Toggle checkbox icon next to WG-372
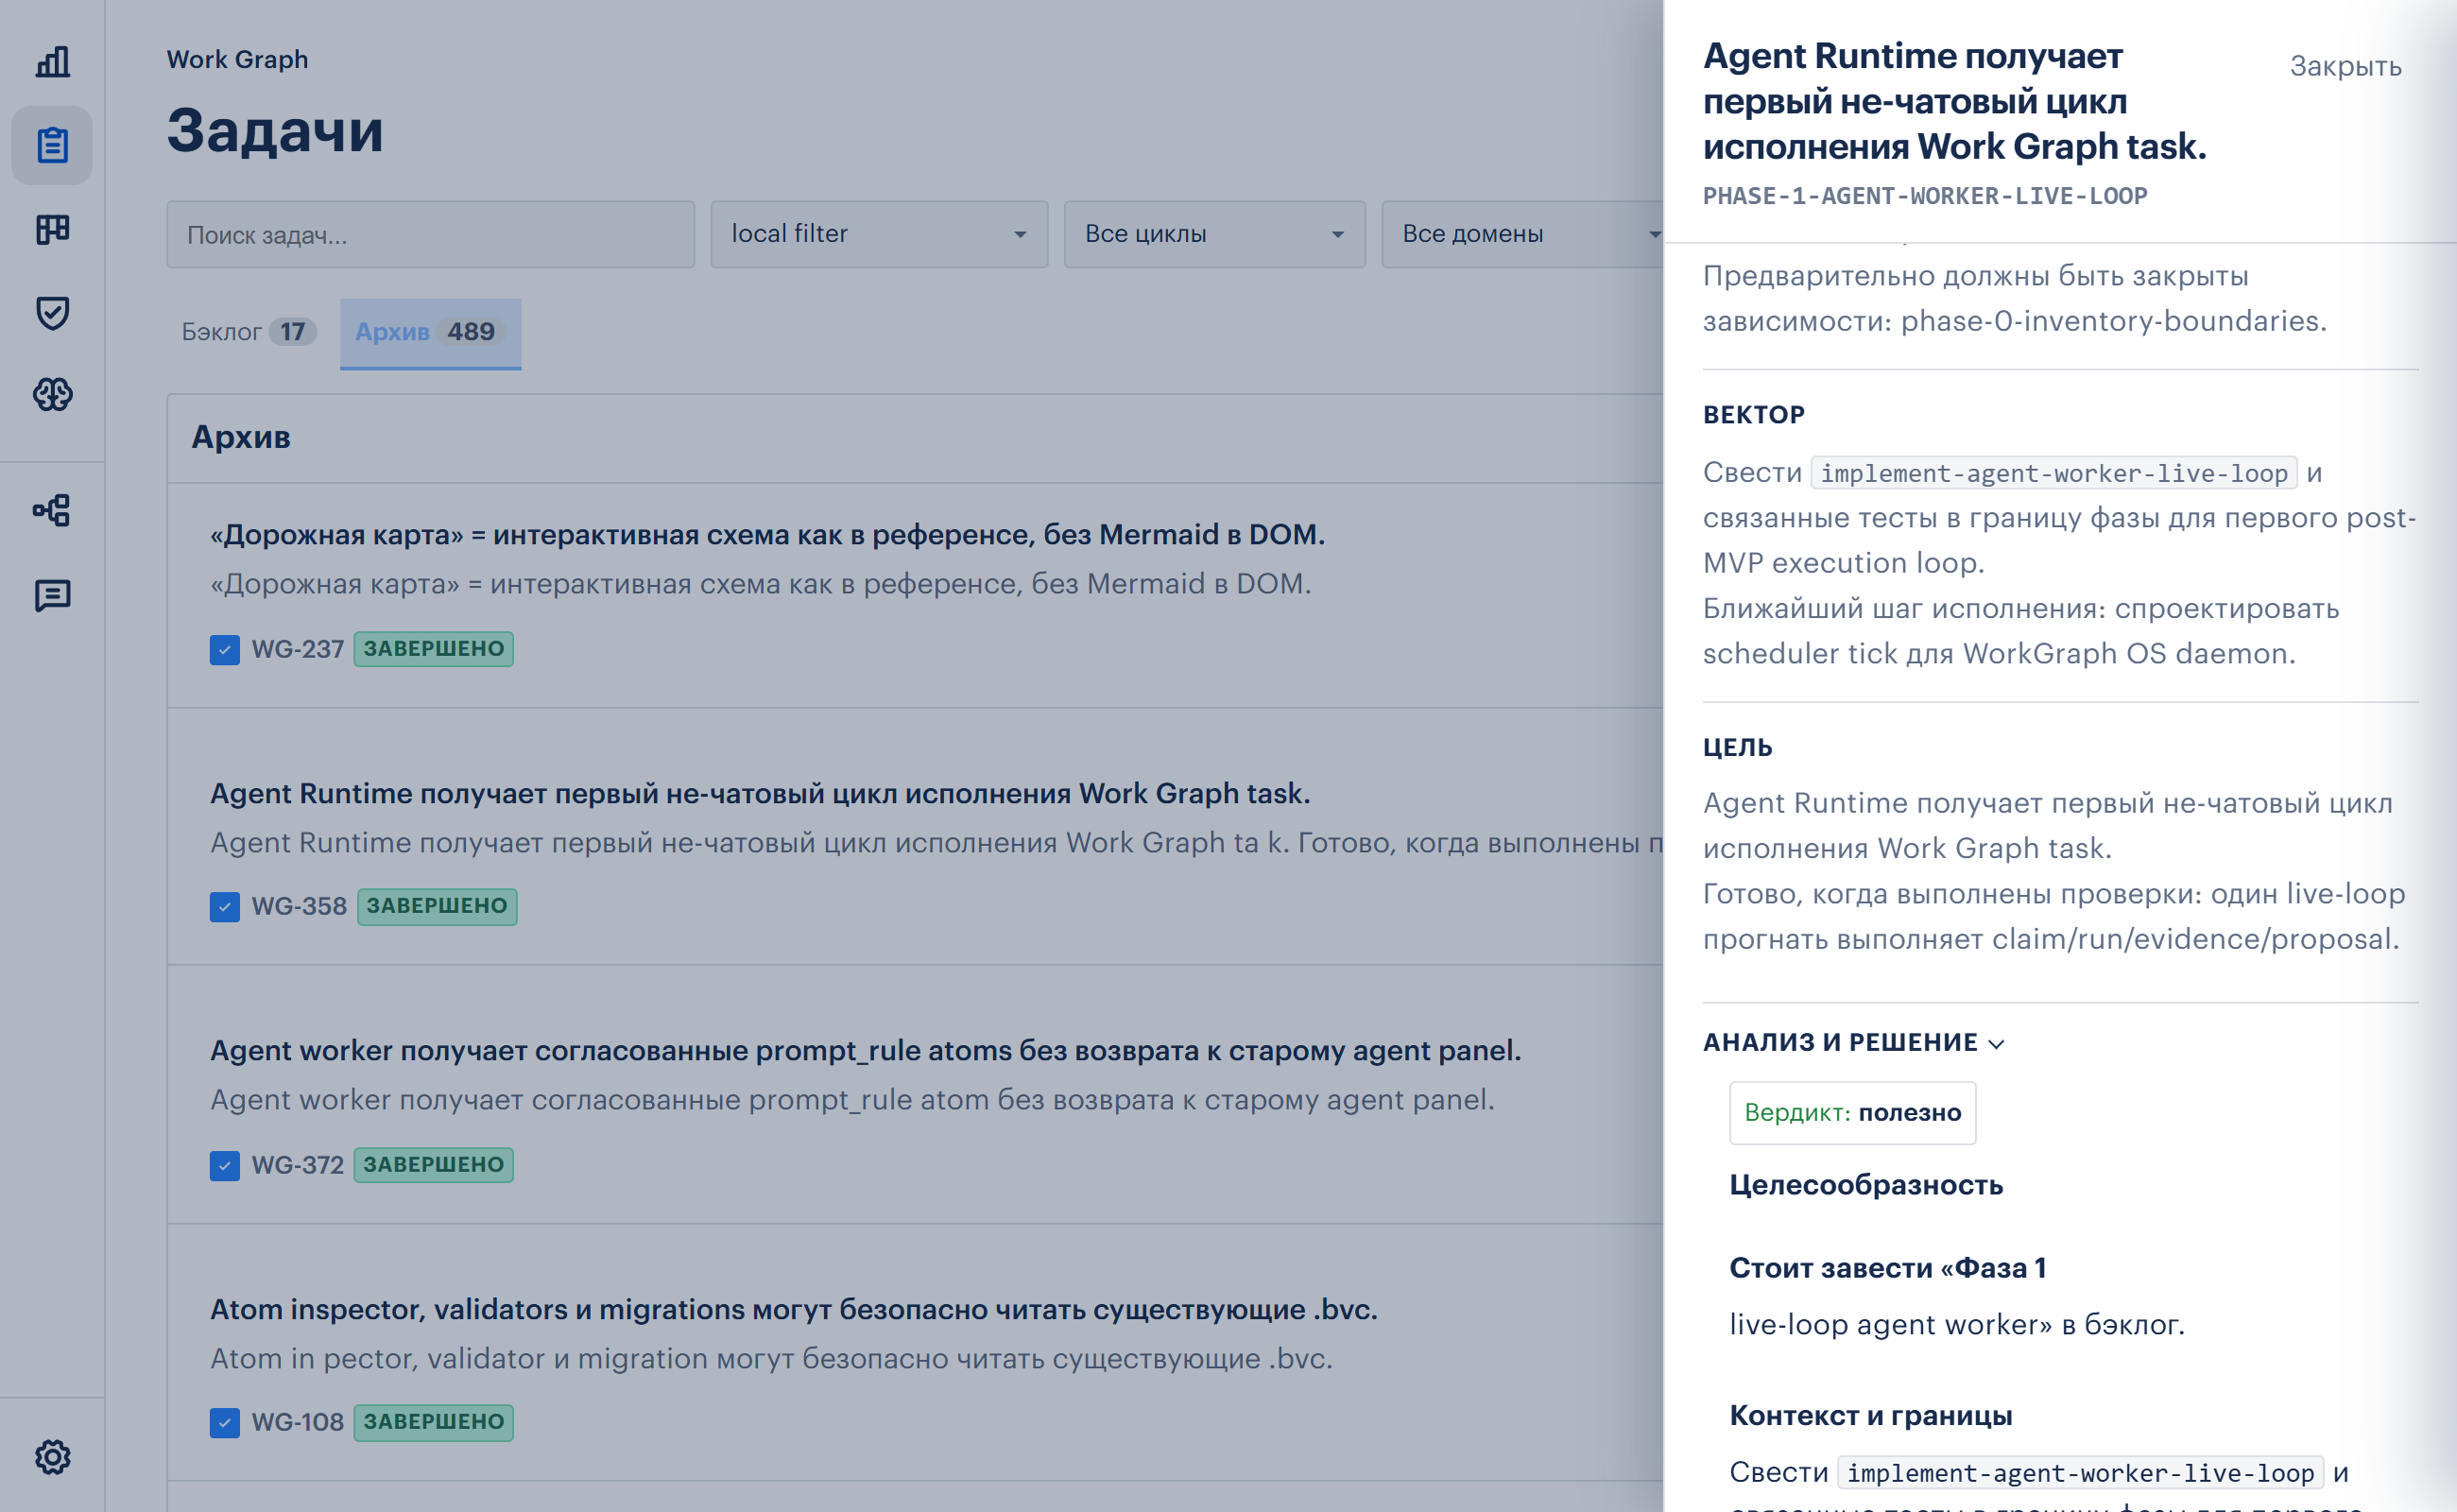Screen dimensions: 2457x1512 (224, 1166)
